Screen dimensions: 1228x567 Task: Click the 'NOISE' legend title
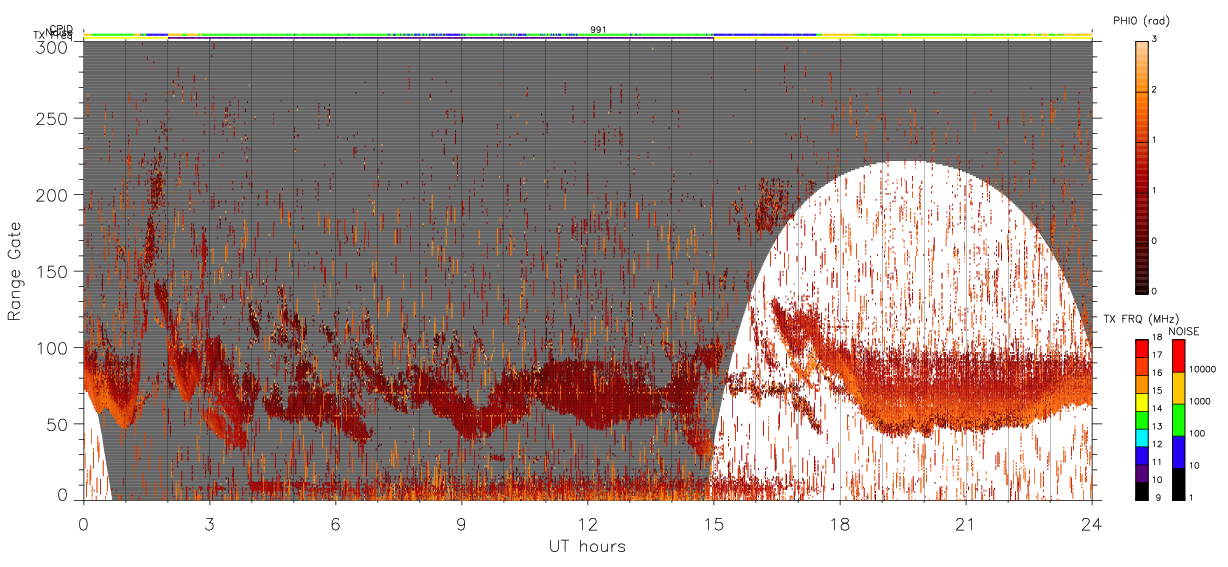pos(1183,331)
